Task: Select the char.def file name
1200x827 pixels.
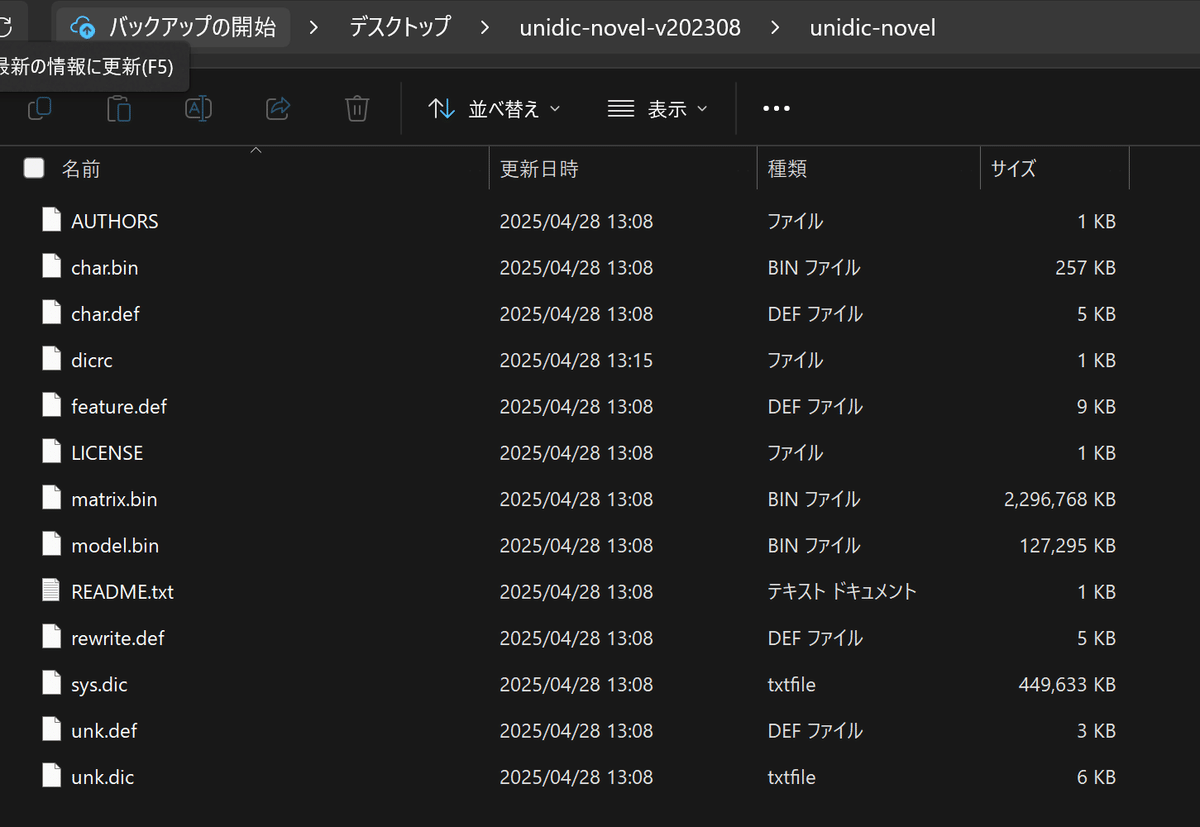Action: point(105,313)
